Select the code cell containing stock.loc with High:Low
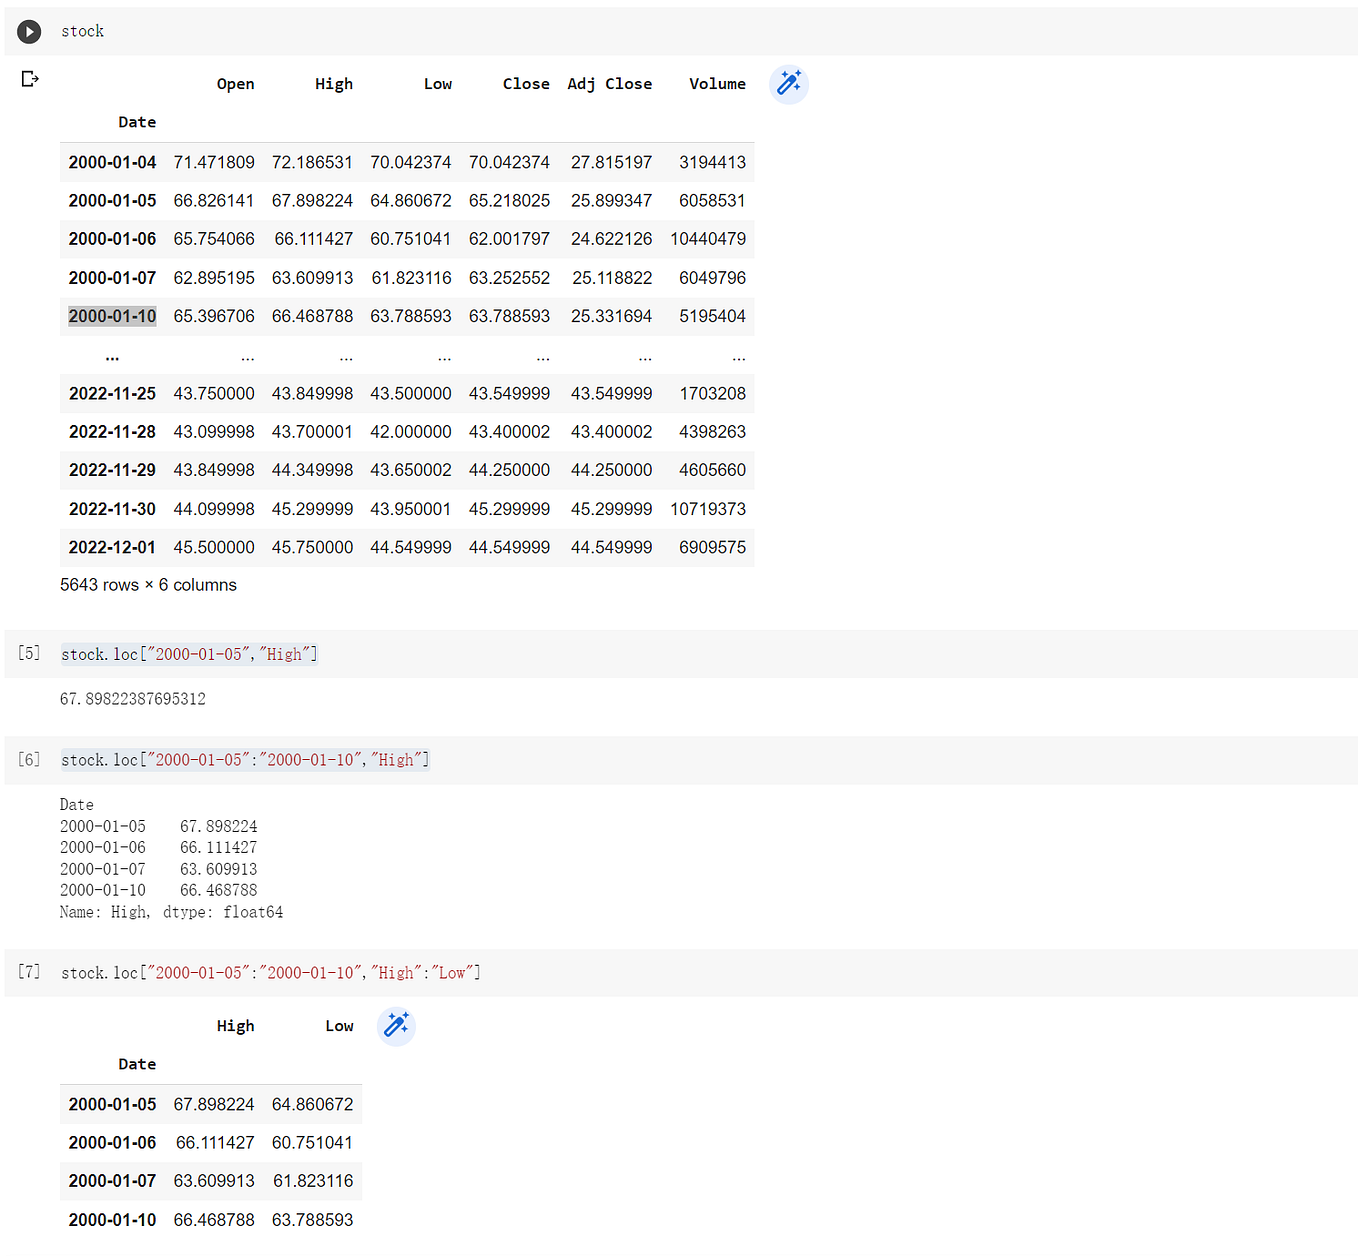 270,971
